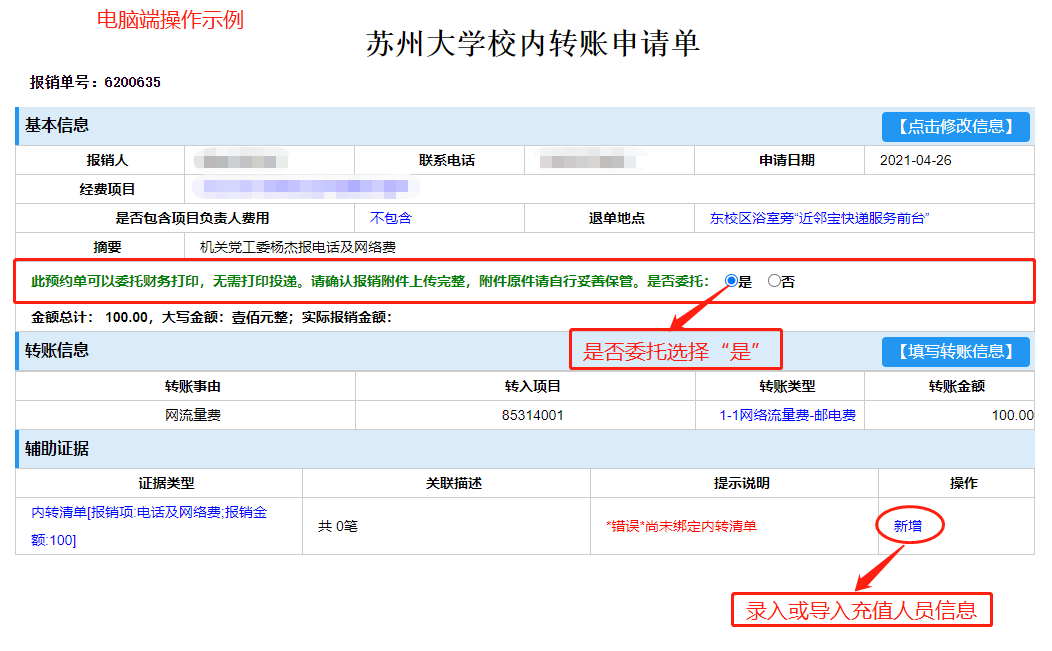
Task: Click the 共 0笔 association description cell
Action: [x=337, y=526]
